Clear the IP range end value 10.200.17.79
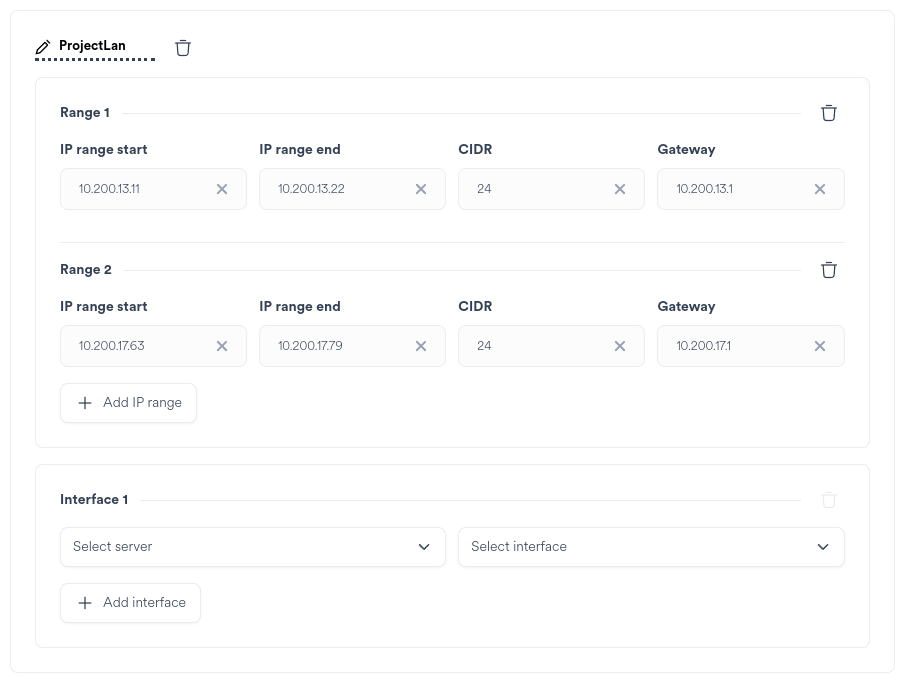This screenshot has height=684, width=906. pos(421,346)
